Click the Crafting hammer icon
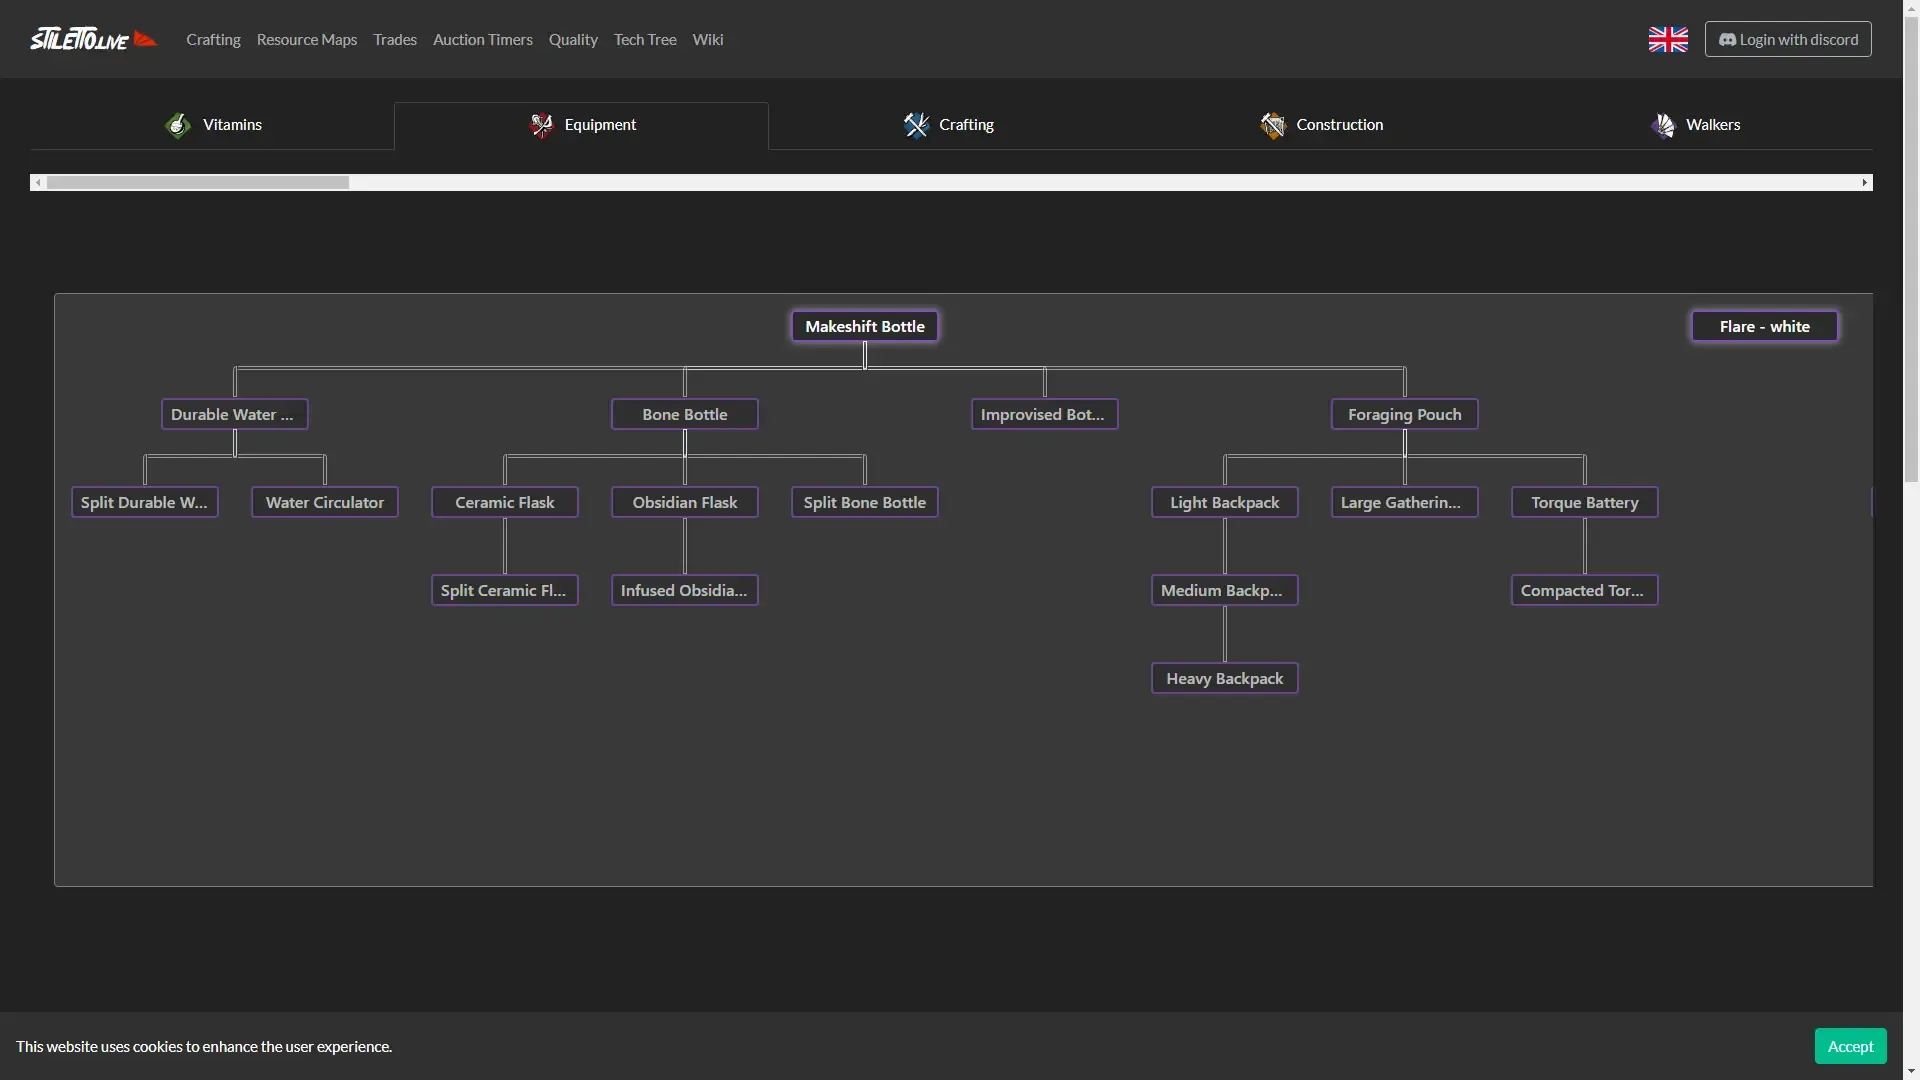 point(916,125)
